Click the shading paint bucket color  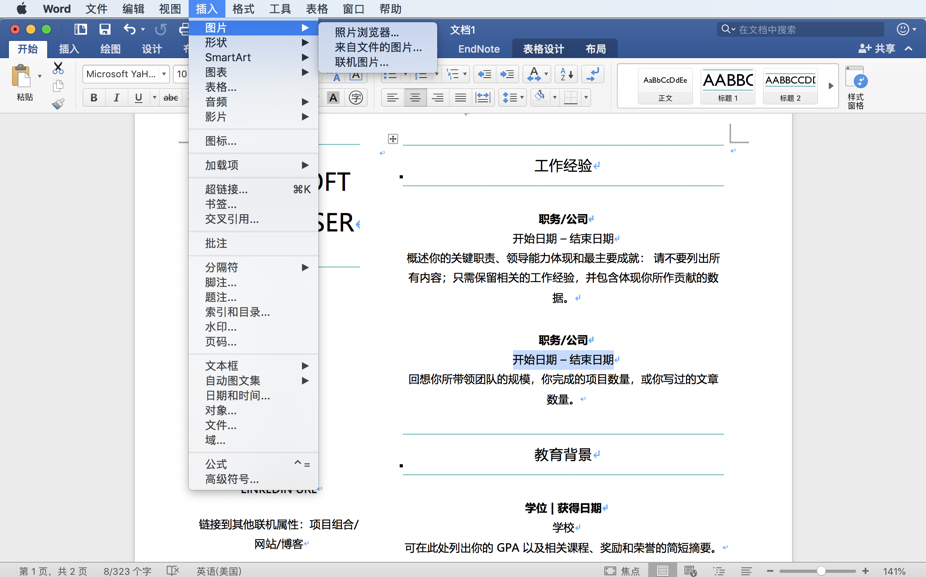pos(539,97)
